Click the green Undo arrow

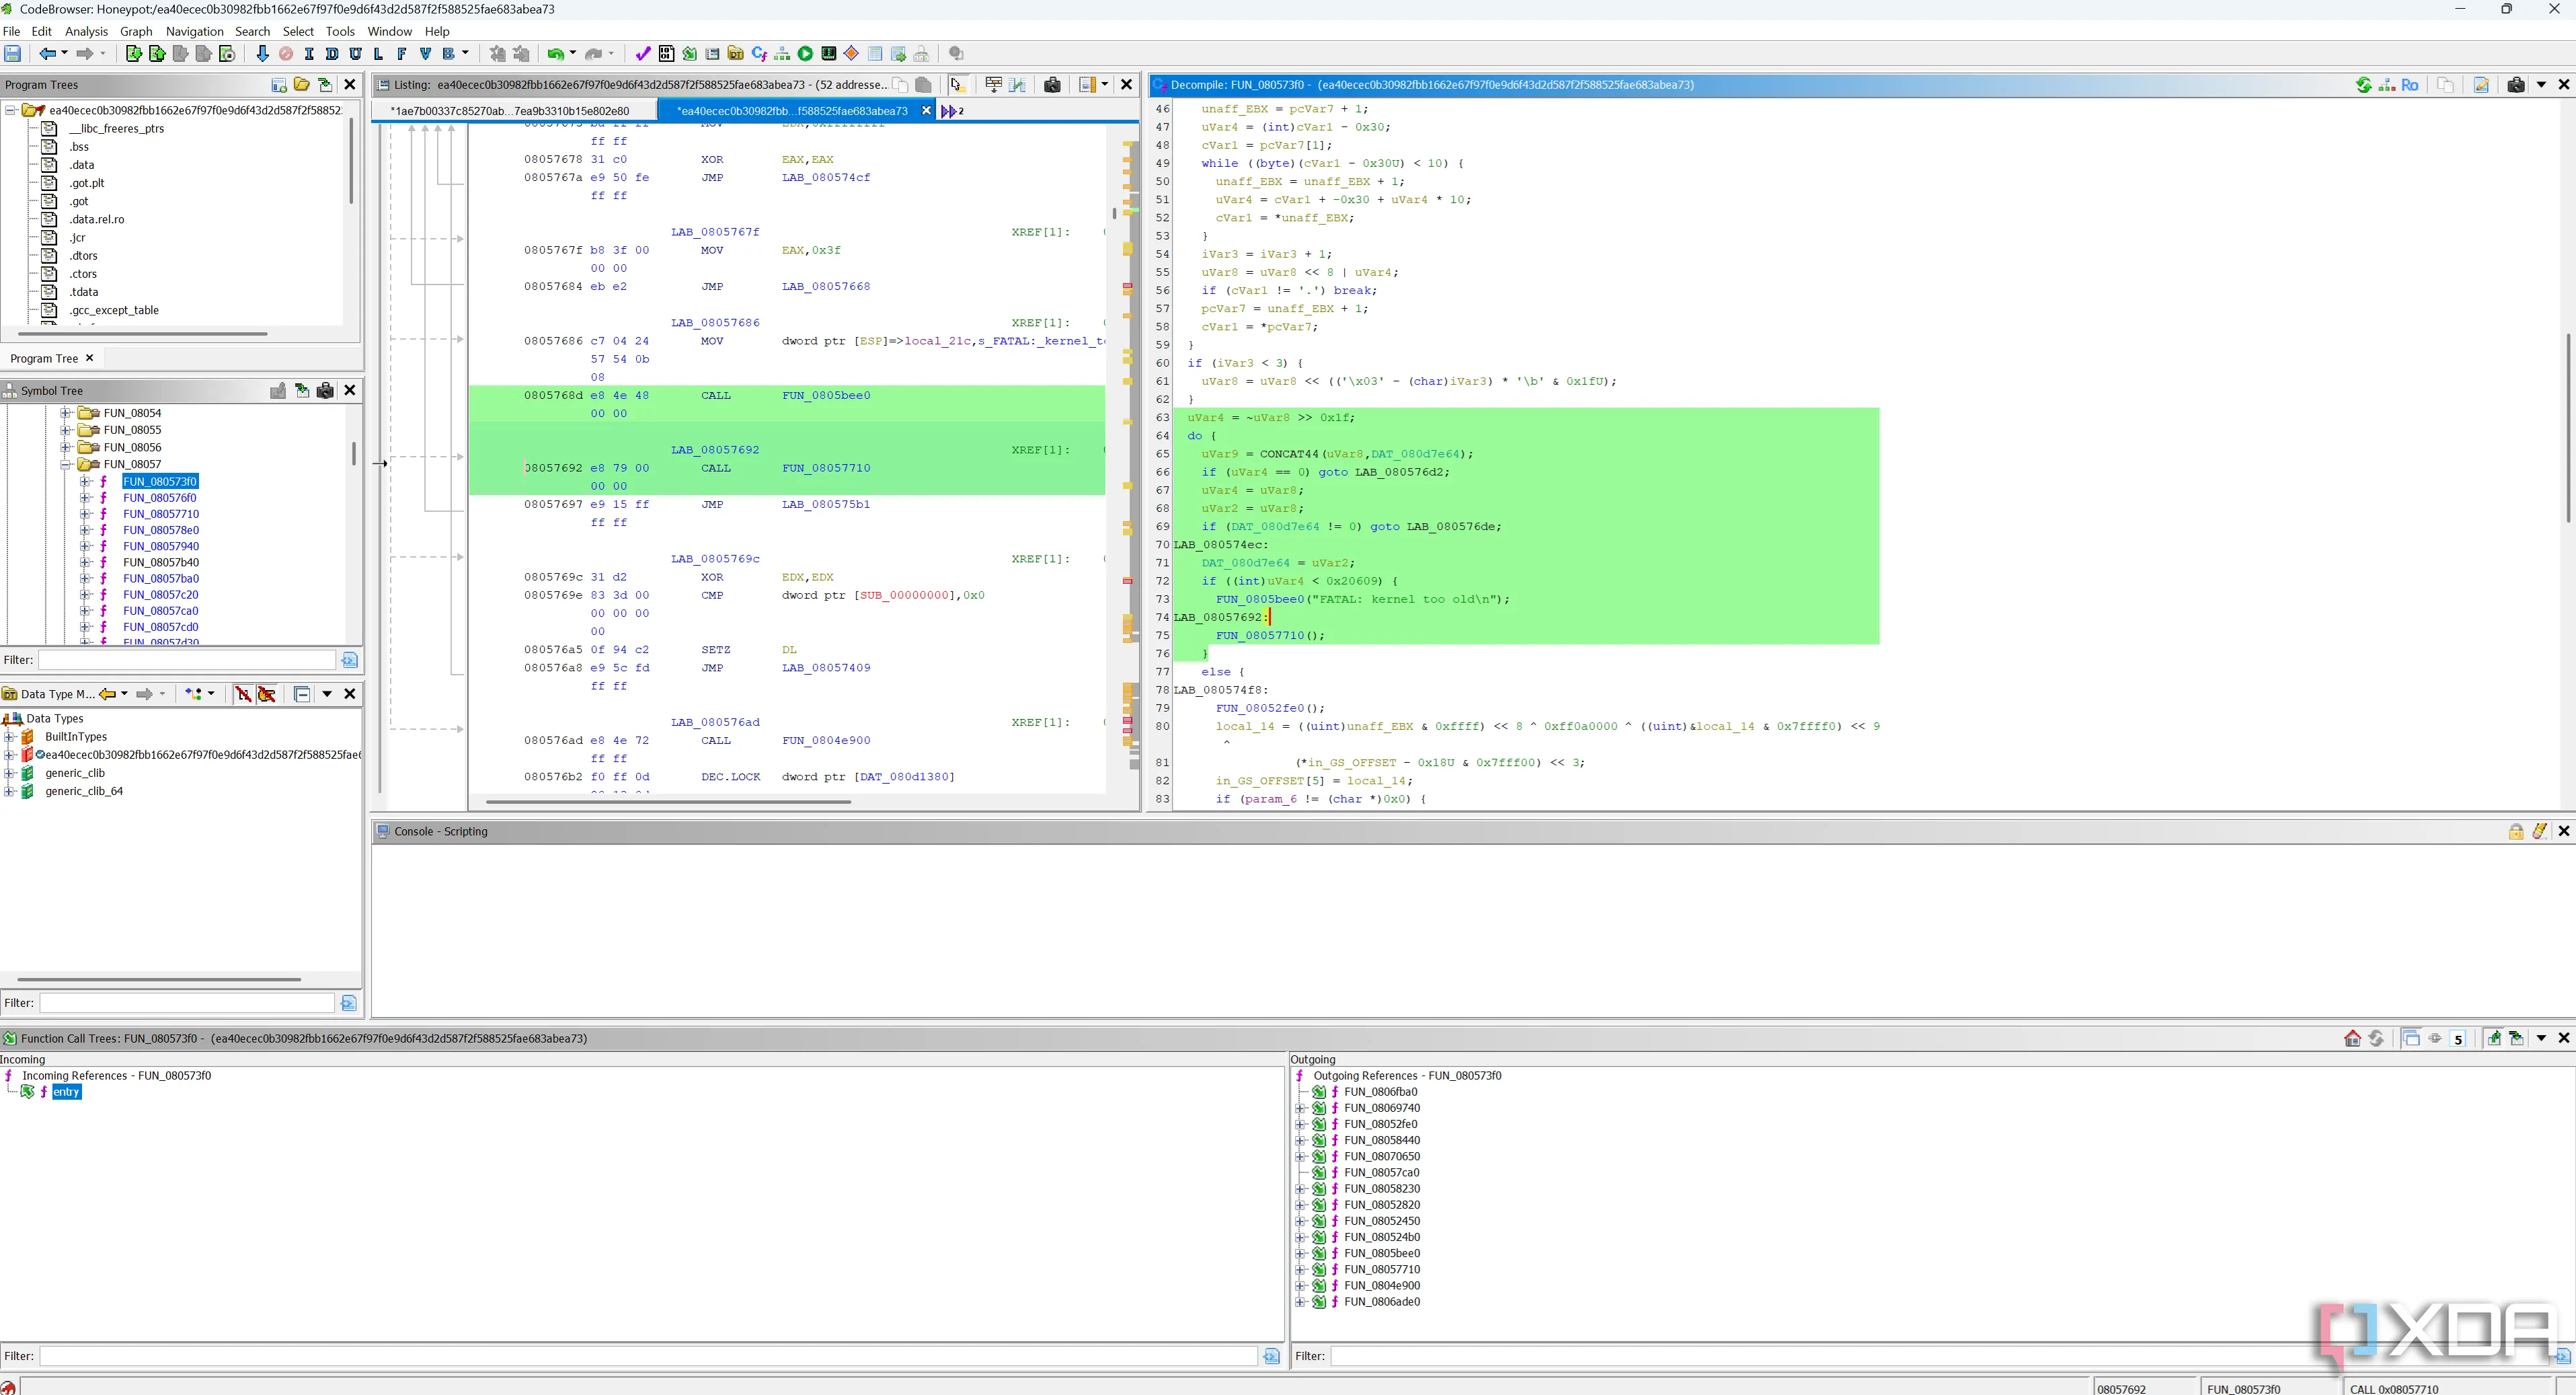pos(555,54)
